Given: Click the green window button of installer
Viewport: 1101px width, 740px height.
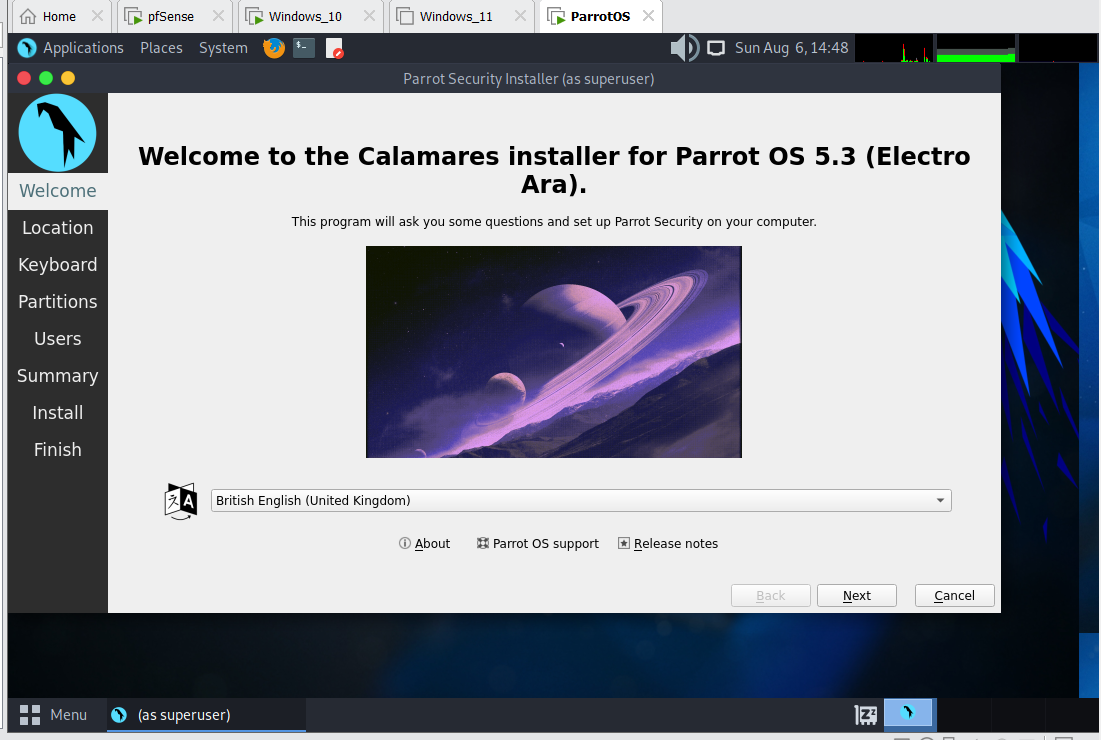Looking at the screenshot, I should click(46, 78).
